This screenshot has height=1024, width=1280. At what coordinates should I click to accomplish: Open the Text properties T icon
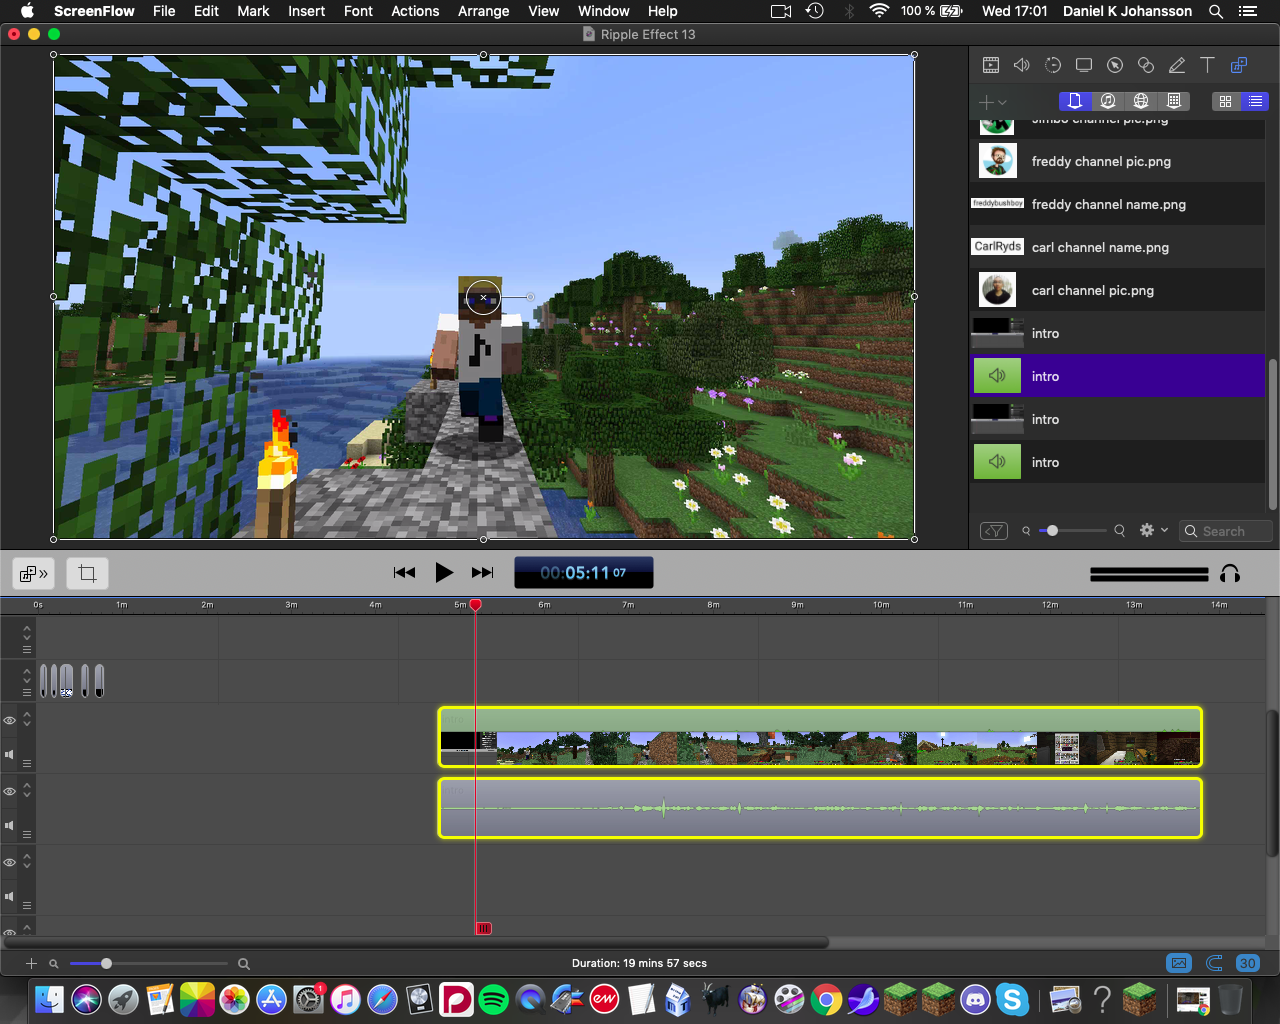click(x=1207, y=65)
